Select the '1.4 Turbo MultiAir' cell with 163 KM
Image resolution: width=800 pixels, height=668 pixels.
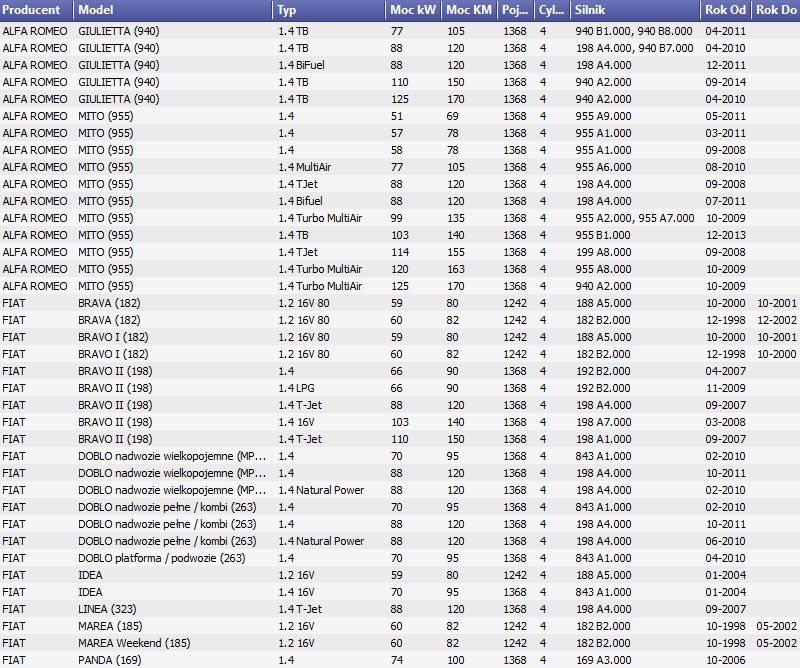coord(320,269)
